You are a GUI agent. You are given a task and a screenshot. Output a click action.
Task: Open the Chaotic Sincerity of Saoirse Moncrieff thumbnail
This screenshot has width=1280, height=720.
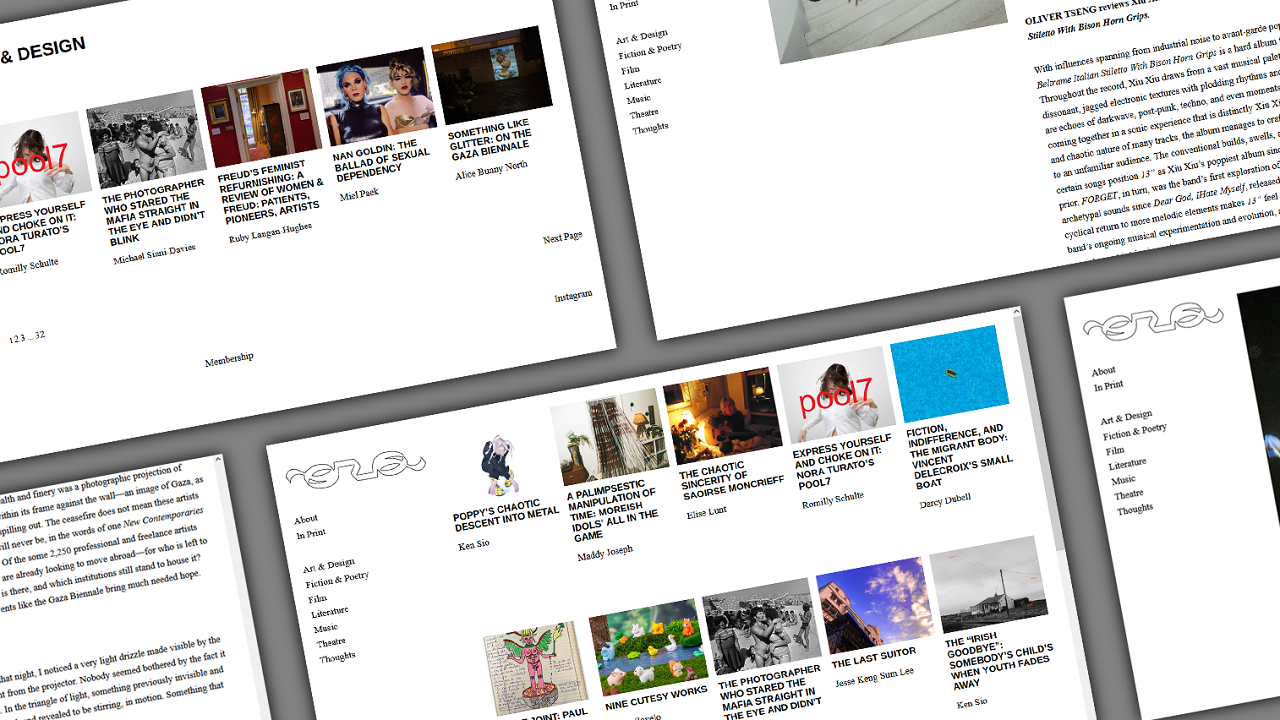722,417
